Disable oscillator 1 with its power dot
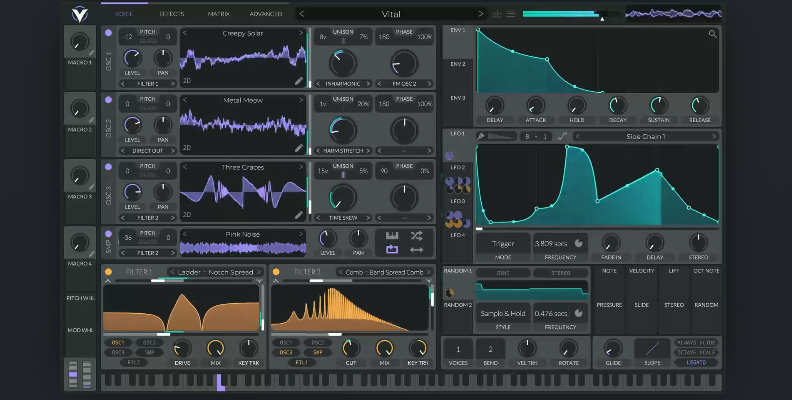This screenshot has width=792, height=400. tap(108, 33)
